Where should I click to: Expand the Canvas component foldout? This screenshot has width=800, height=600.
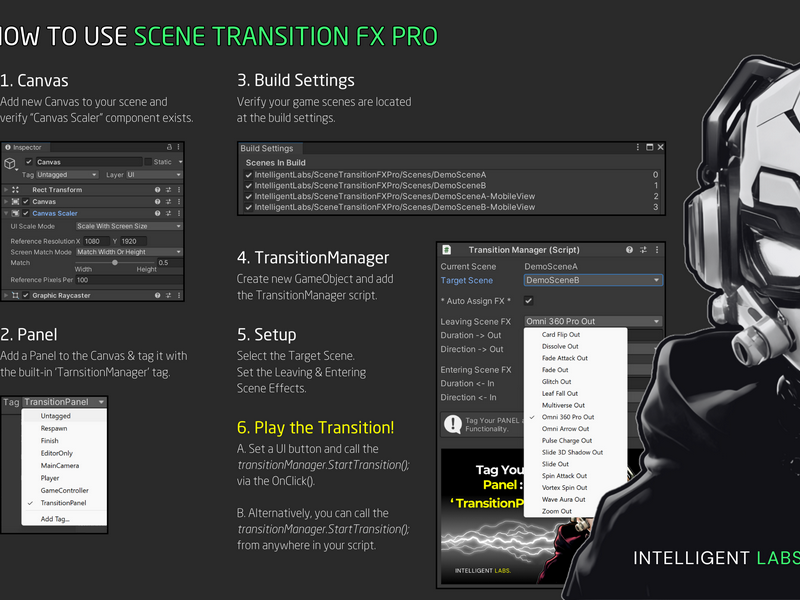click(6, 202)
